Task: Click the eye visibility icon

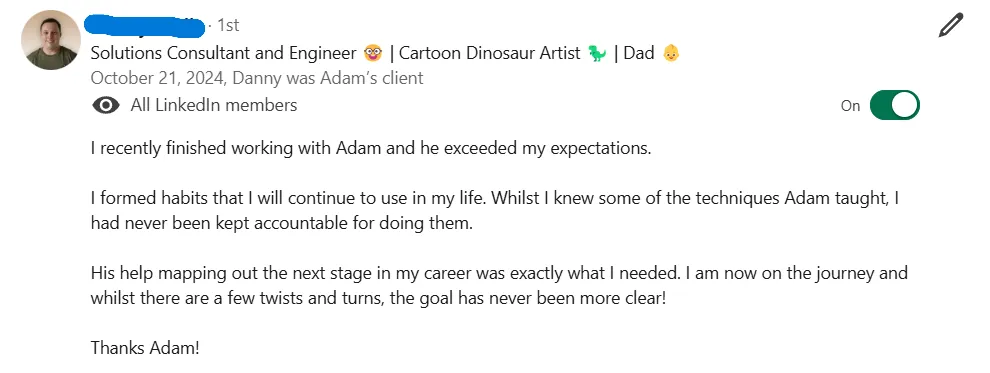Action: (x=105, y=105)
